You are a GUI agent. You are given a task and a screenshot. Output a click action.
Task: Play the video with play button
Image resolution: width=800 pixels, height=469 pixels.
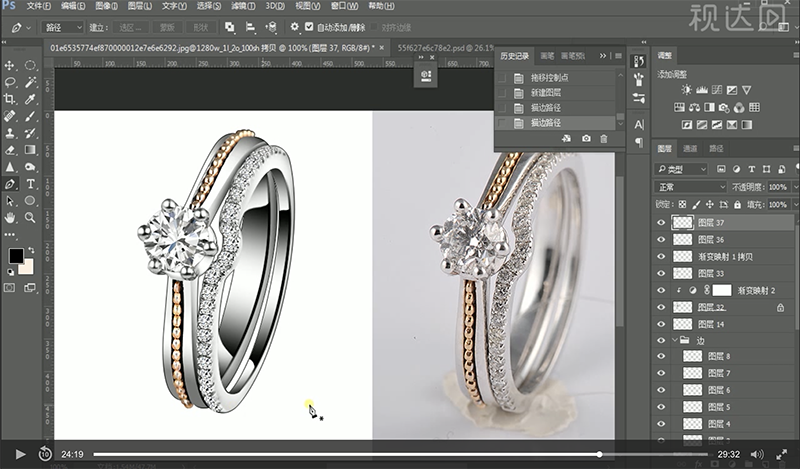pos(20,454)
